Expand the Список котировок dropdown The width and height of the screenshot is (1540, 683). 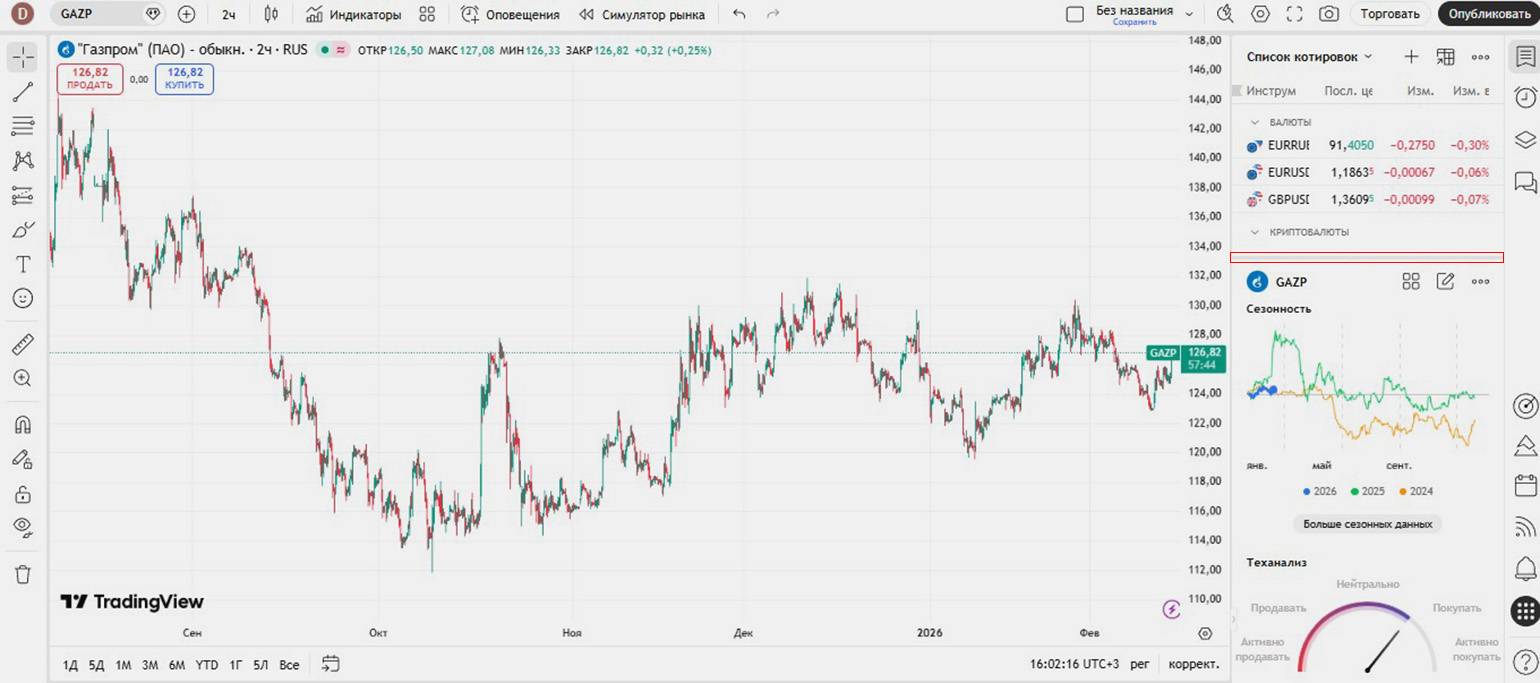click(x=1368, y=57)
